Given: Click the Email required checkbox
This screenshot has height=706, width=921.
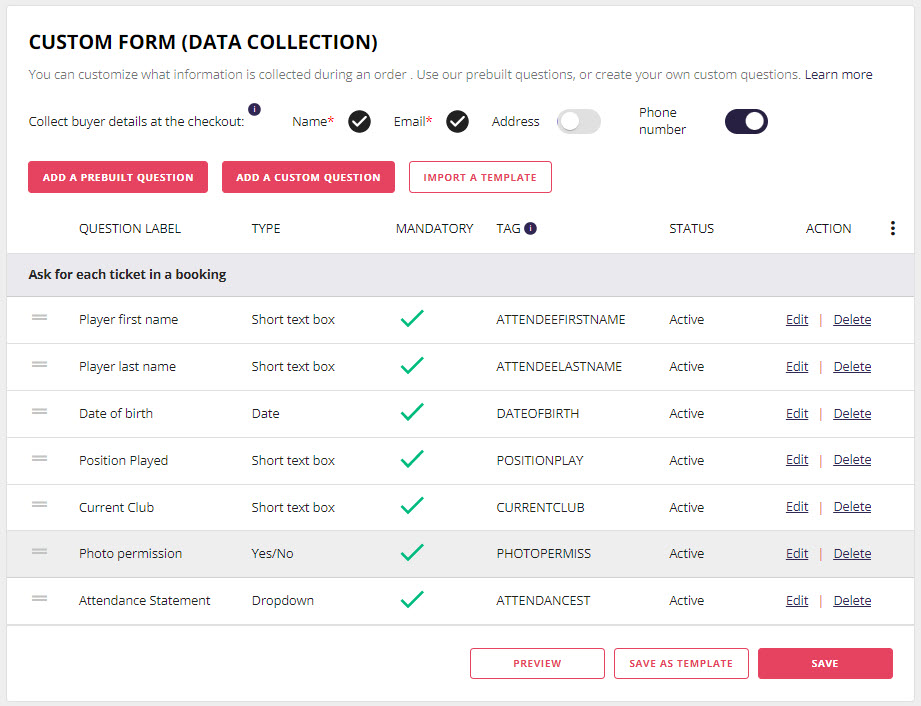Looking at the screenshot, I should 457,122.
